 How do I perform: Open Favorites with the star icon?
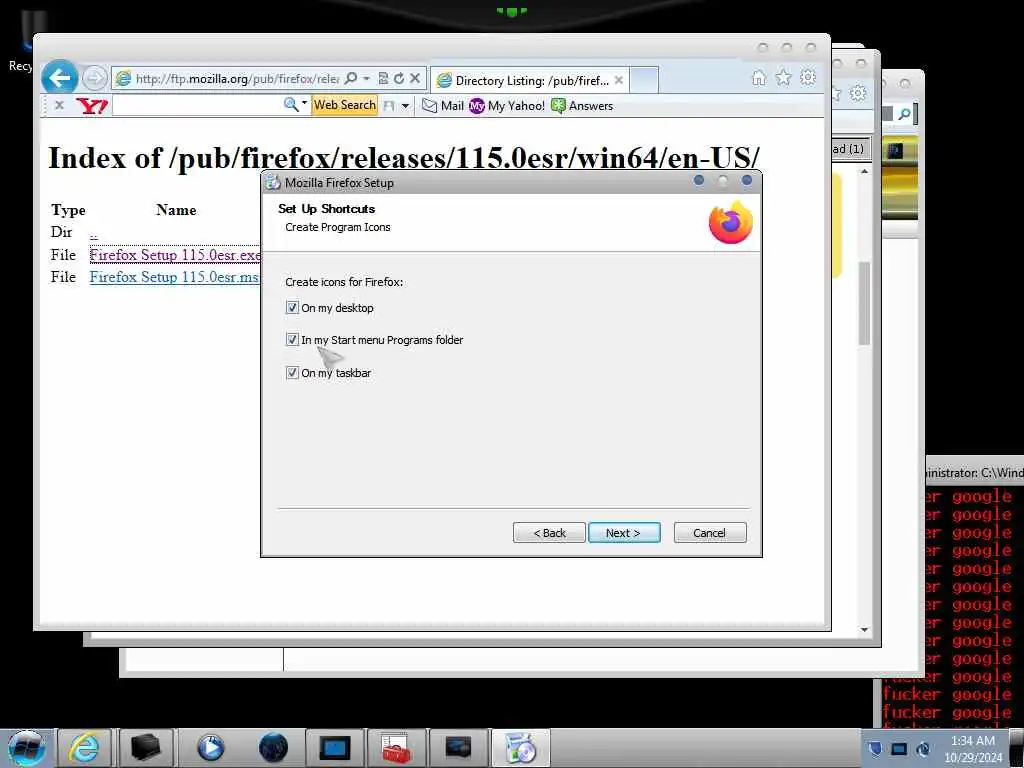[783, 78]
